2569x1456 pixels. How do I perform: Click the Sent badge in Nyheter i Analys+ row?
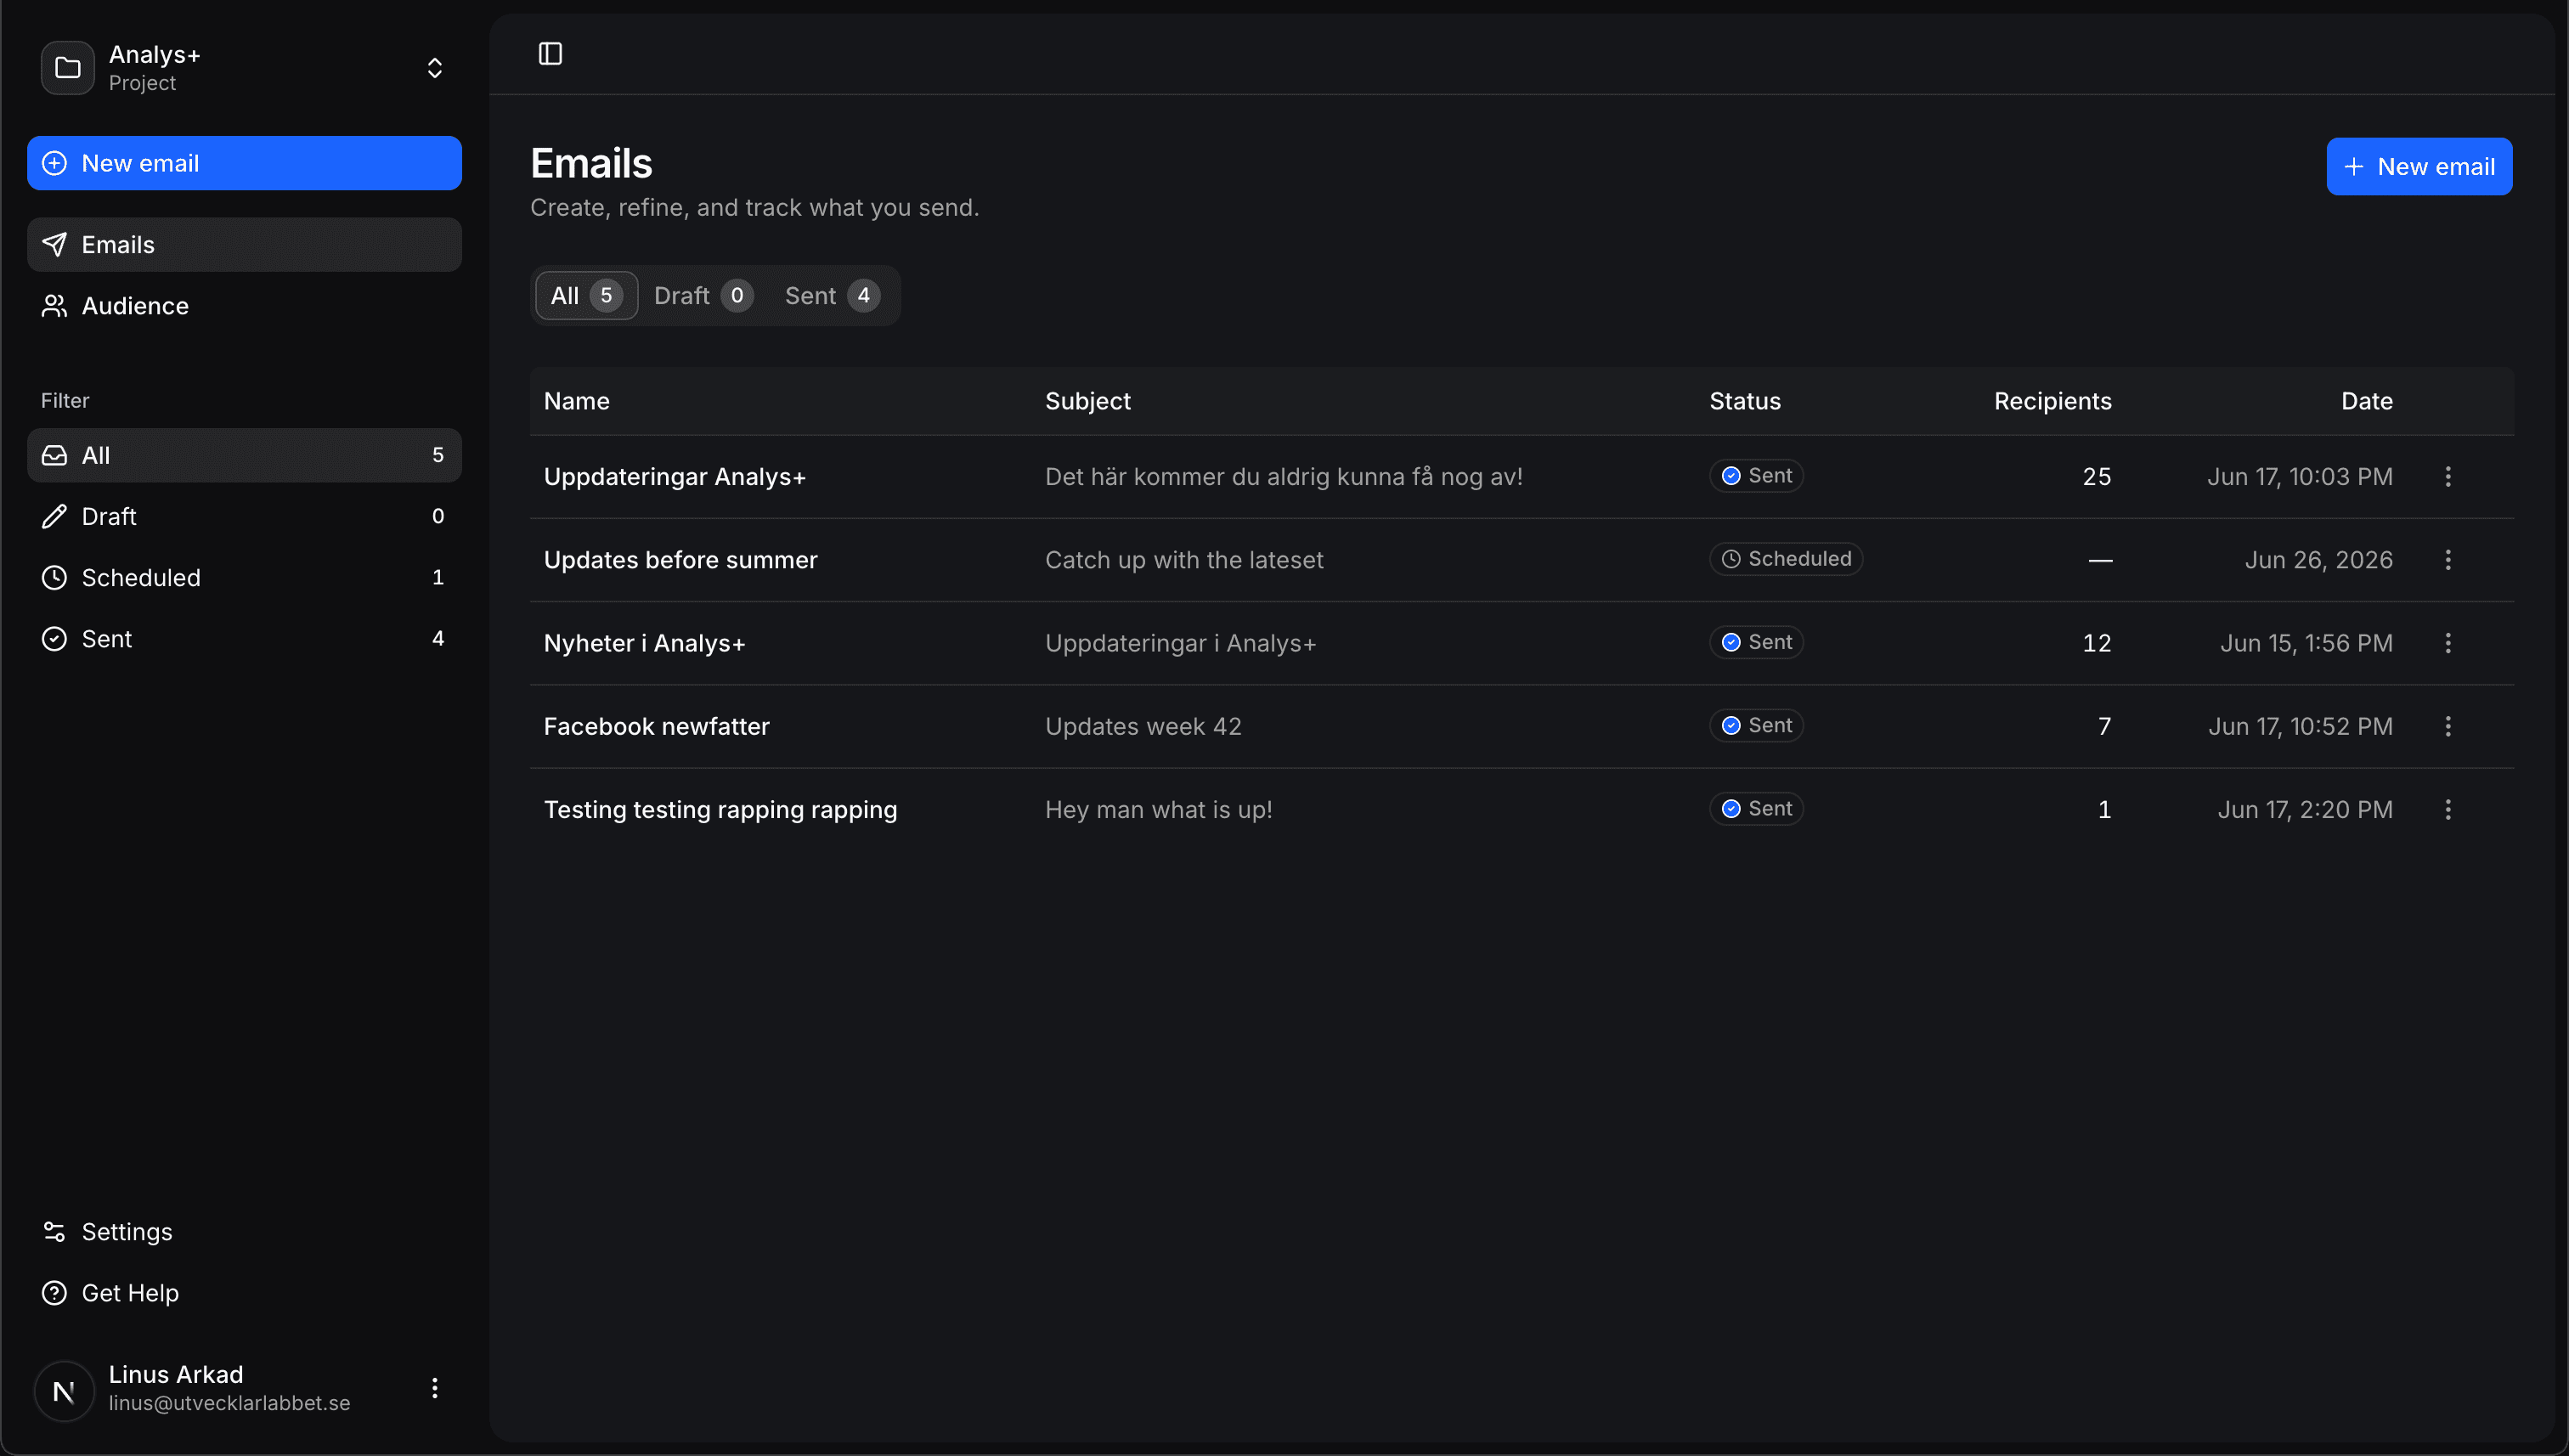pyautogui.click(x=1755, y=642)
